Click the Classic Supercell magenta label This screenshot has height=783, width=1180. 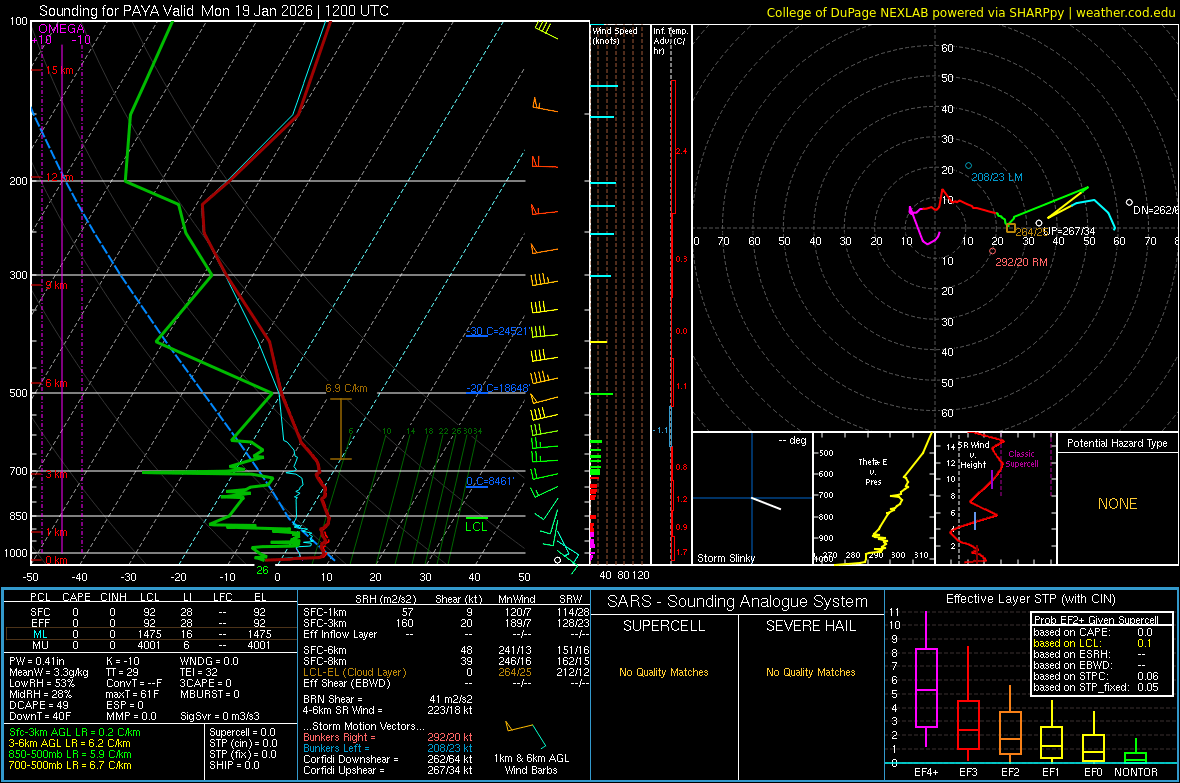pyautogui.click(x=1021, y=459)
